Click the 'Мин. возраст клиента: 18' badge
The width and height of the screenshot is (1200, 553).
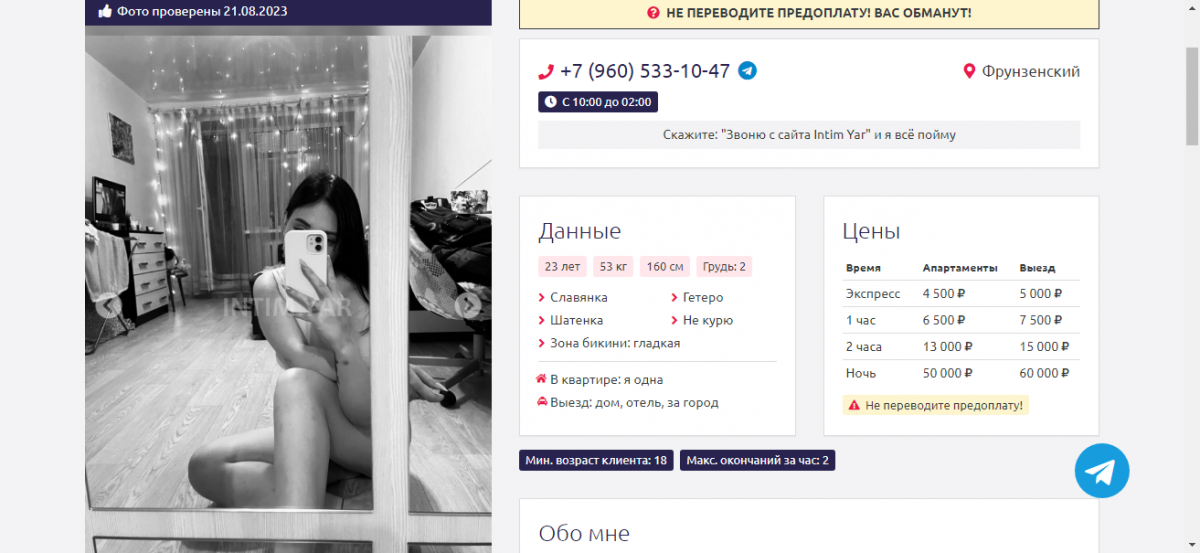596,460
